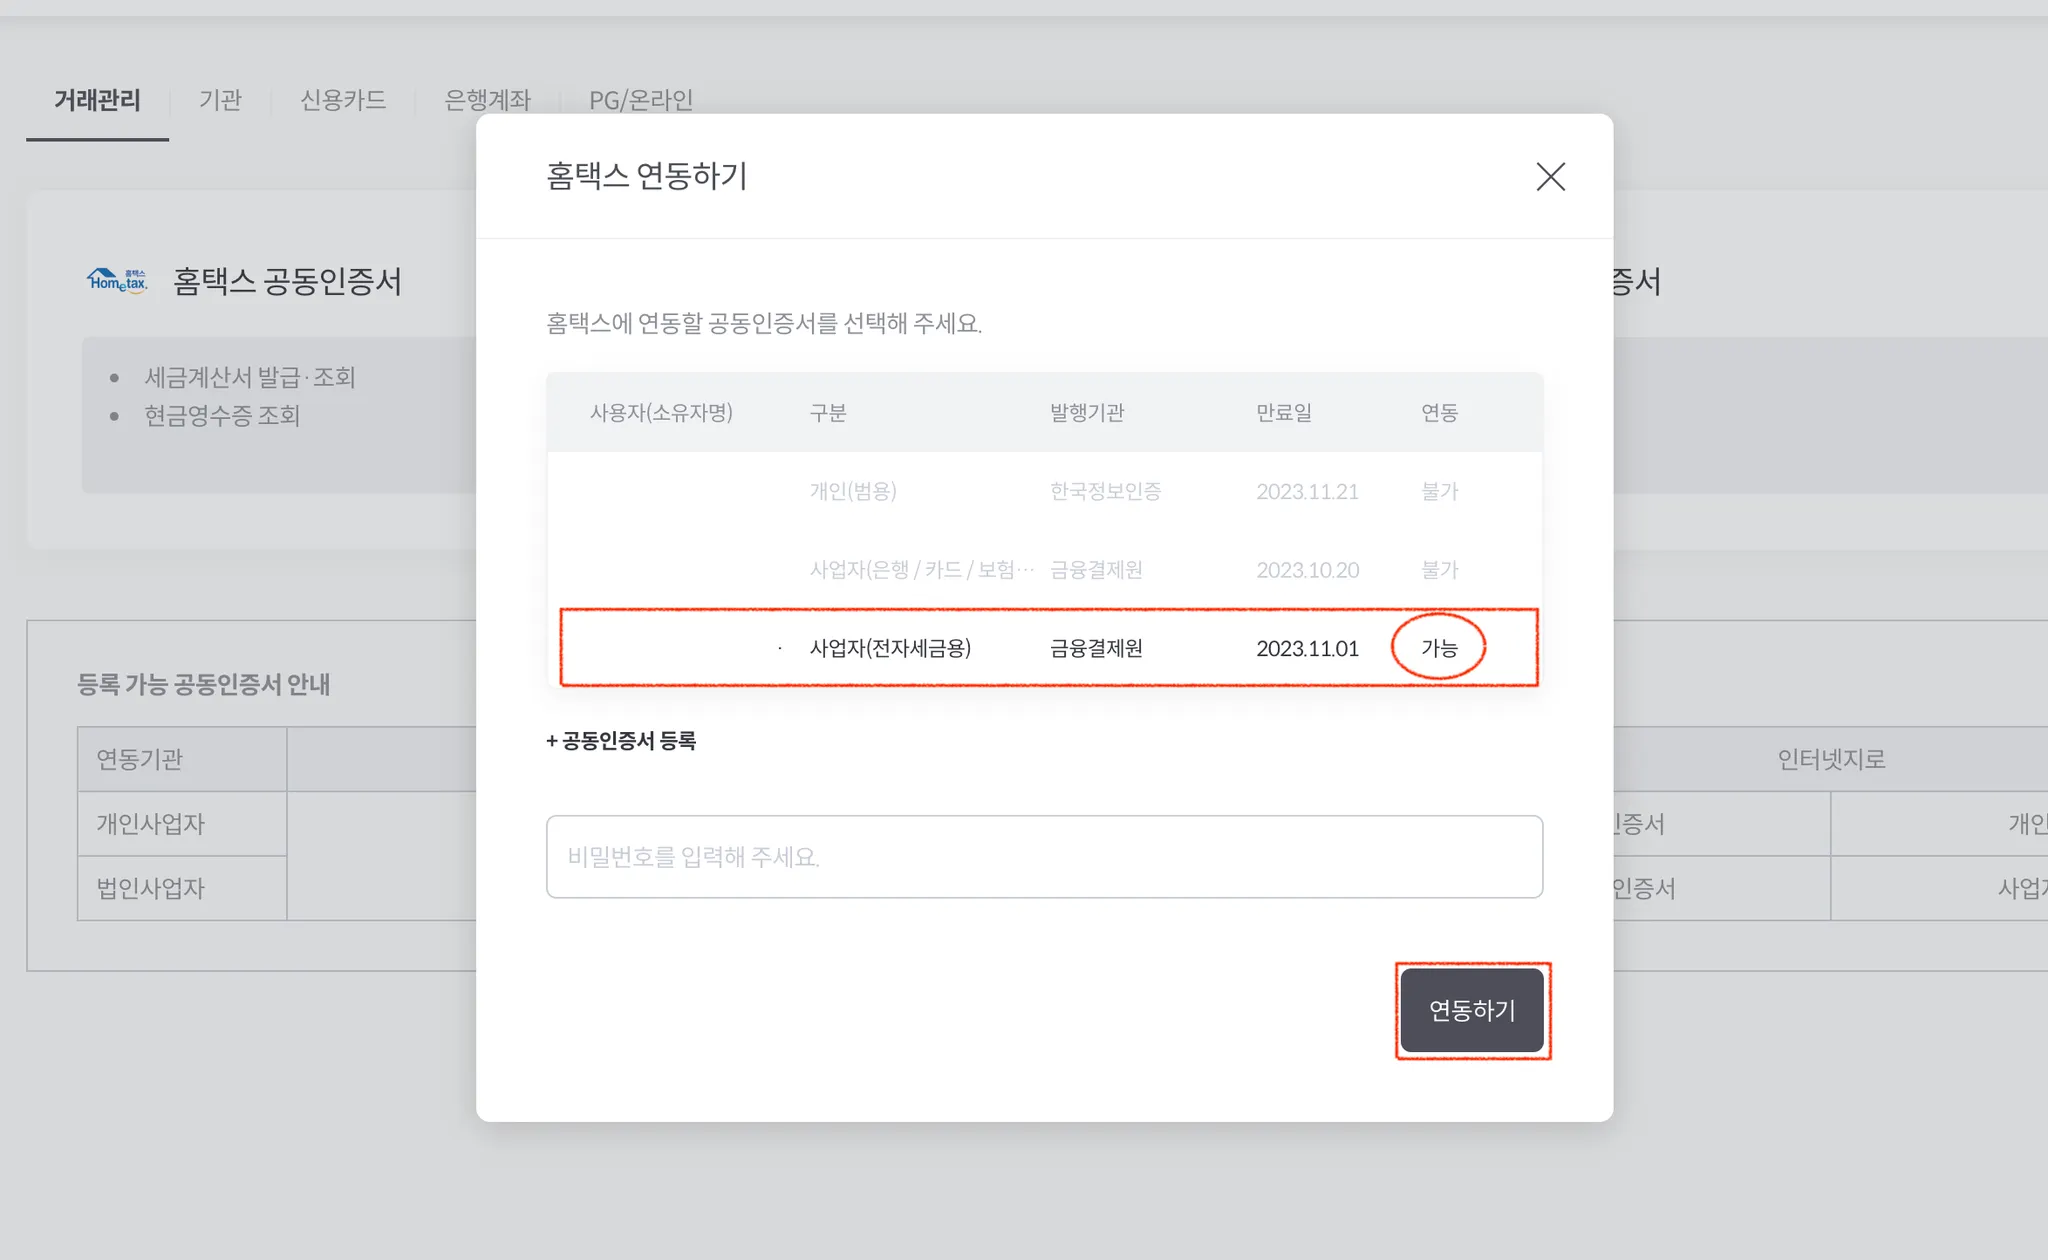
Task: Close the 홈택스 연동하기 dialog
Action: click(x=1550, y=177)
